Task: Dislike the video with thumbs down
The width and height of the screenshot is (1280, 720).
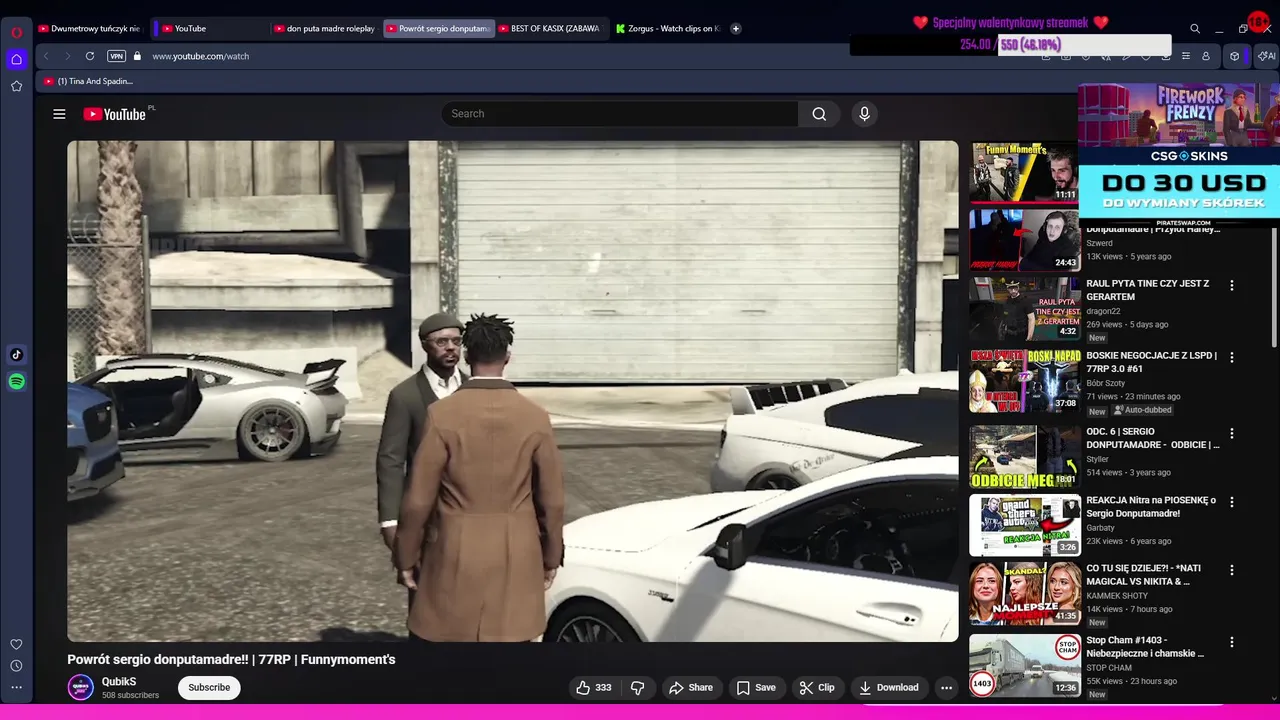Action: click(x=637, y=687)
